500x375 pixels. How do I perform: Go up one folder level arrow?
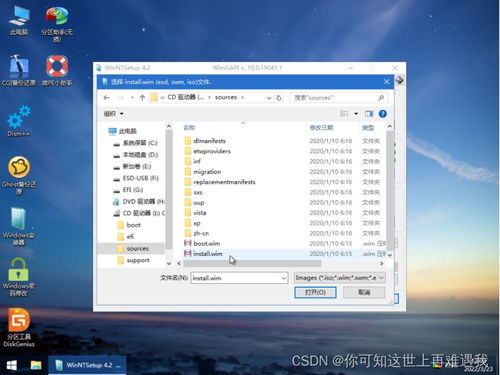pos(142,98)
